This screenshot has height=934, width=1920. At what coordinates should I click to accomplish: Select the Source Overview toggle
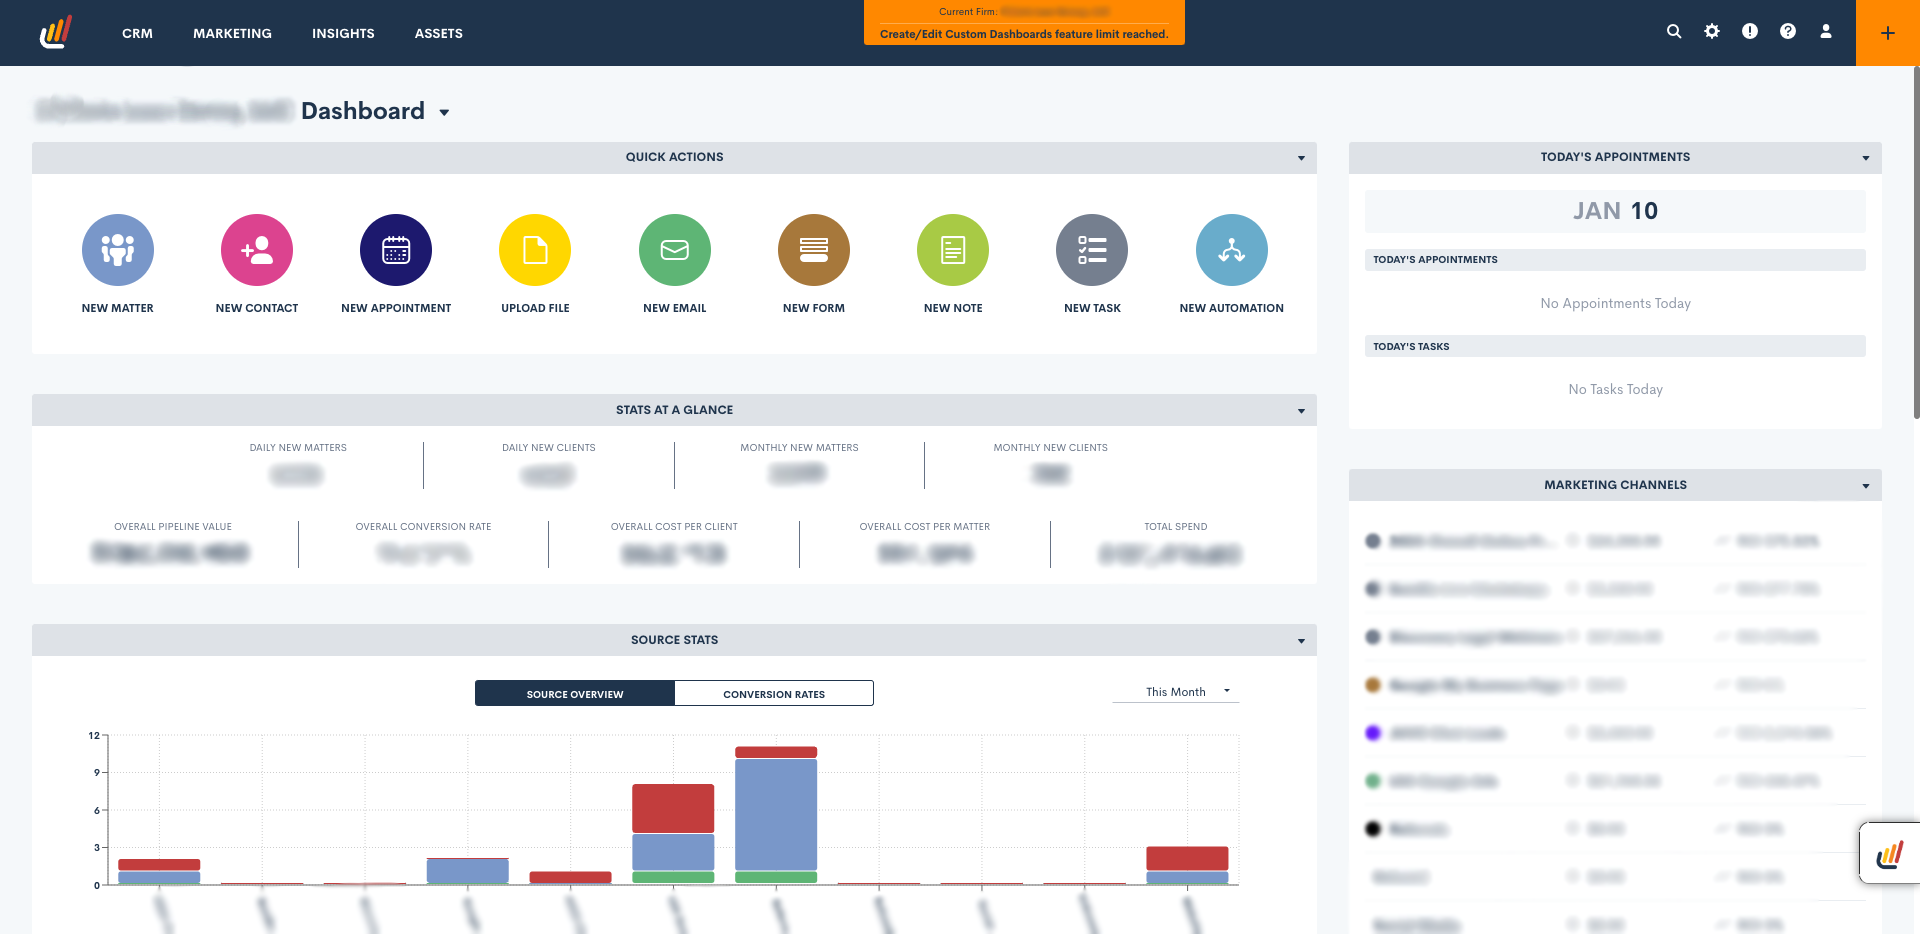[575, 694]
